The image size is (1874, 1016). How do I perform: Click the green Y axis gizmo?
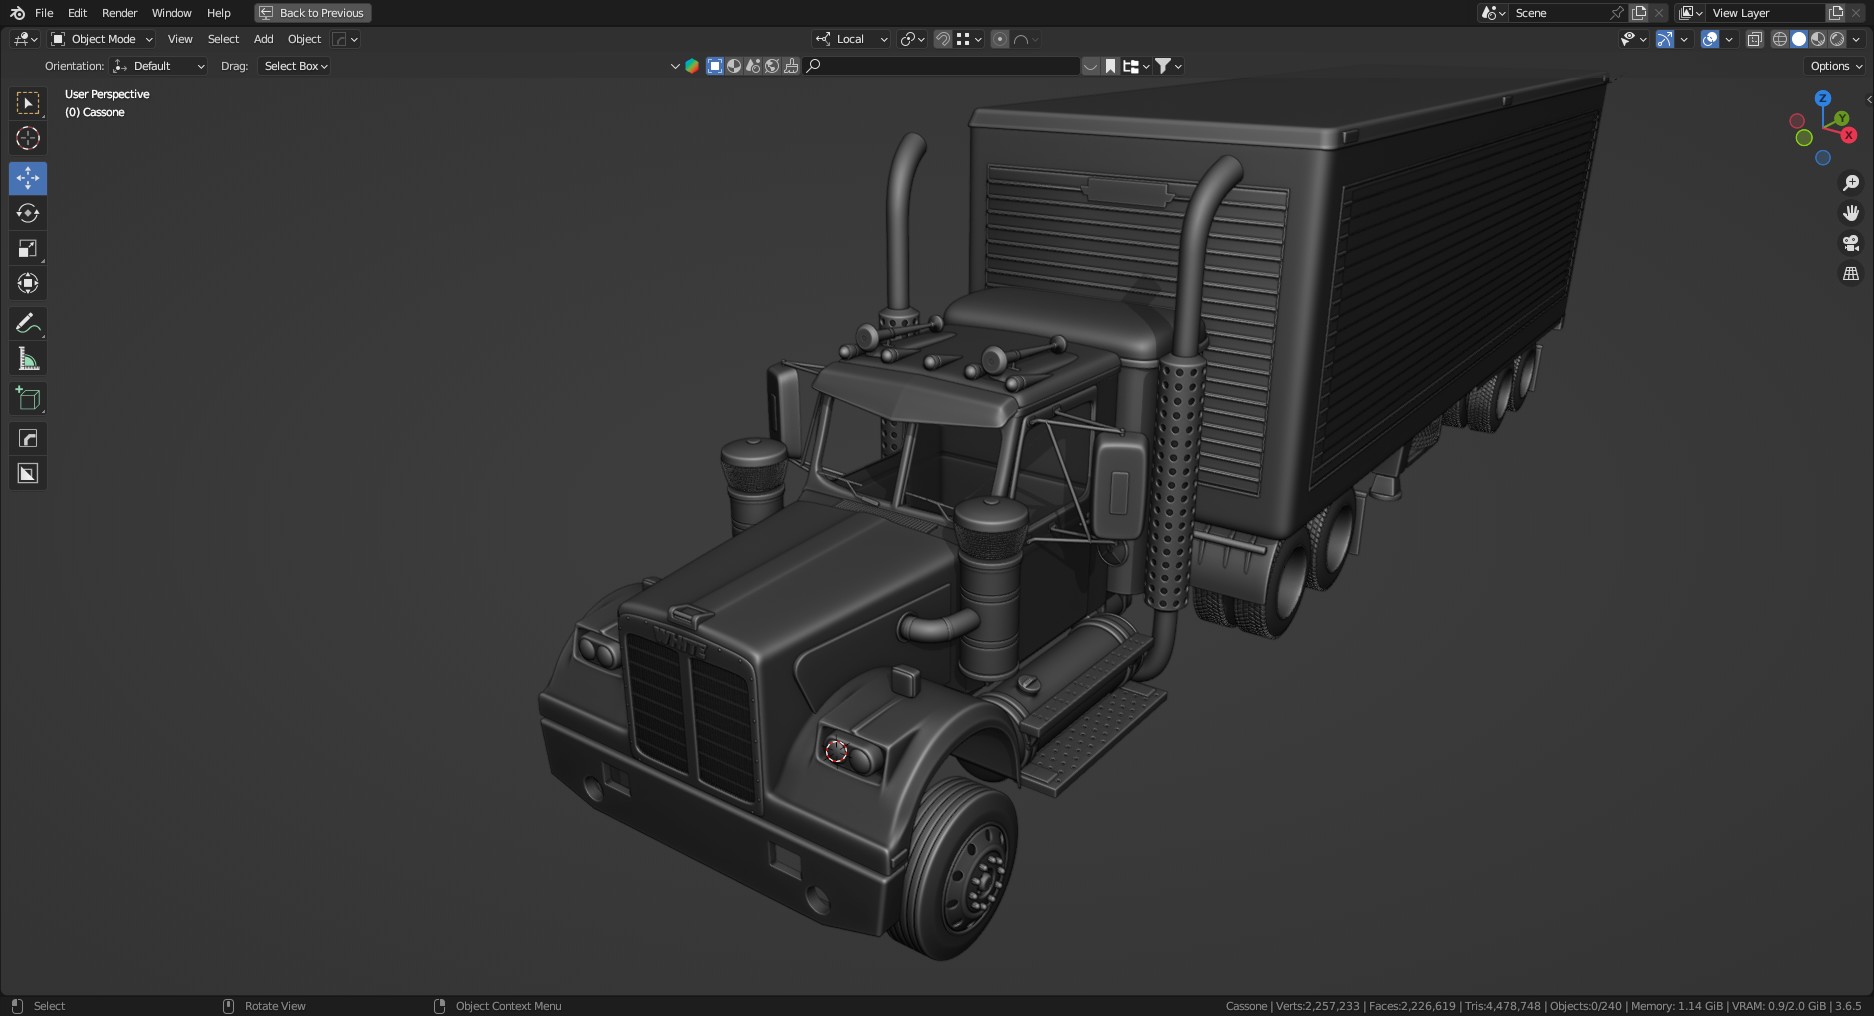1841,118
